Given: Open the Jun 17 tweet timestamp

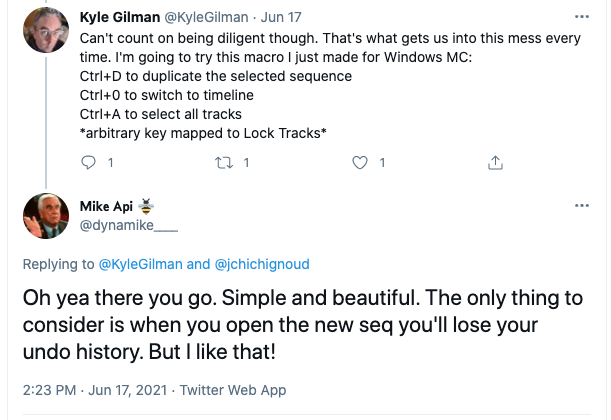Looking at the screenshot, I should click(x=281, y=17).
